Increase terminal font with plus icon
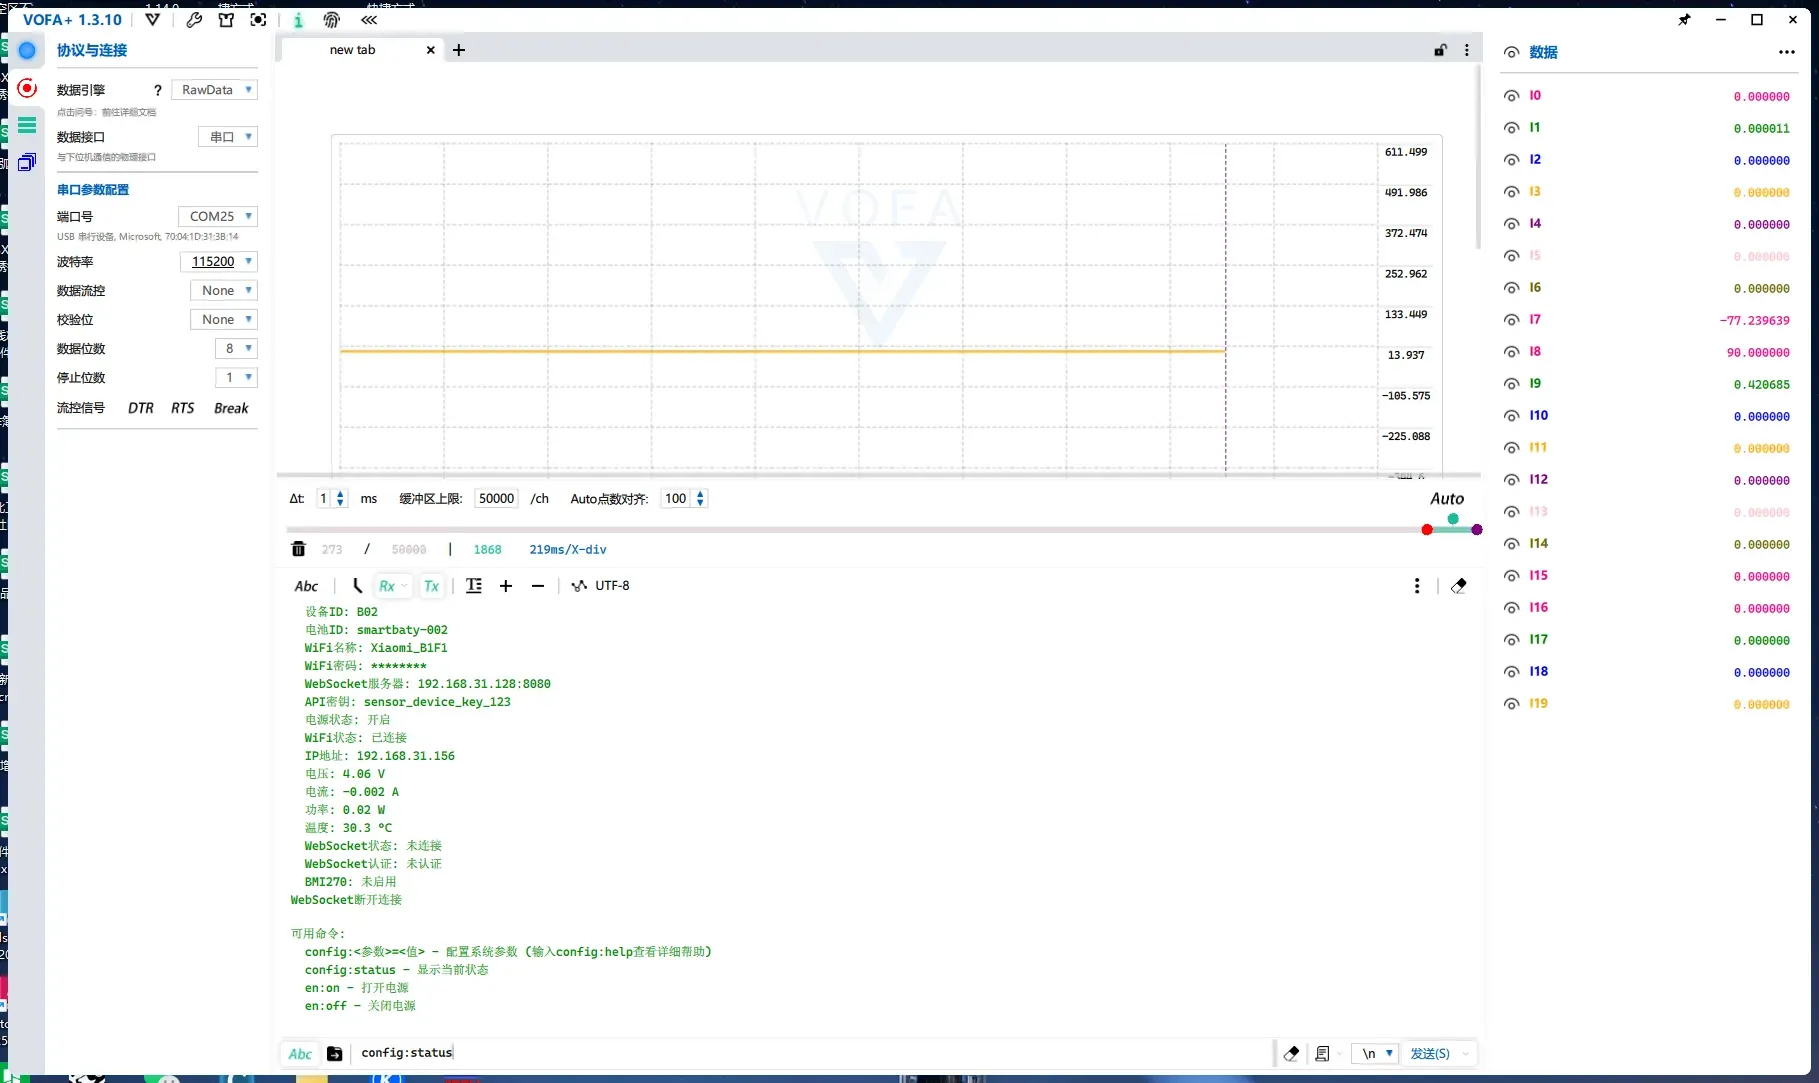The image size is (1819, 1083). 506,586
